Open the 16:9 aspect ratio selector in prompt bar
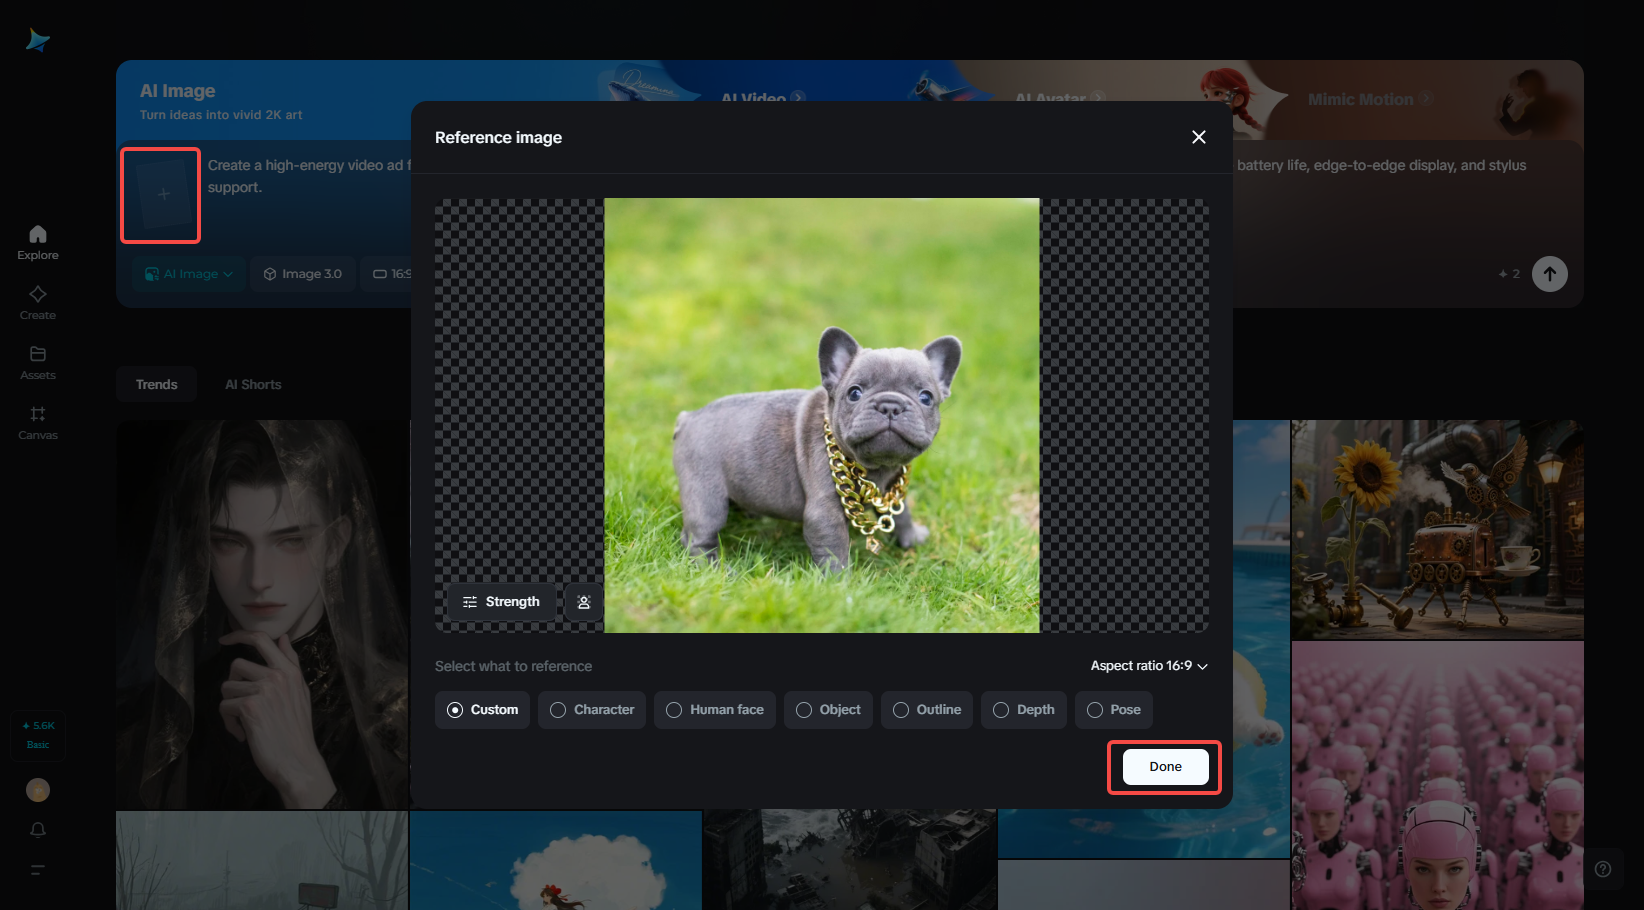 click(390, 273)
